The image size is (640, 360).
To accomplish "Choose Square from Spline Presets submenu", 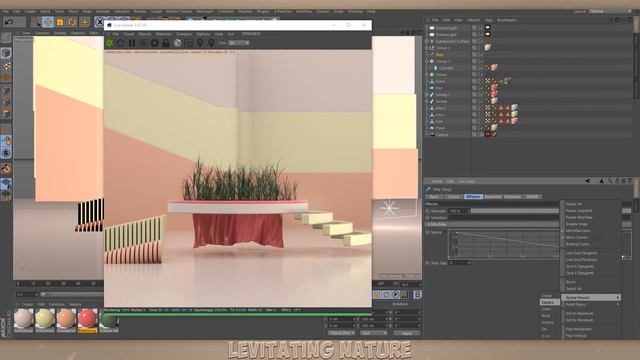I will (x=549, y=302).
